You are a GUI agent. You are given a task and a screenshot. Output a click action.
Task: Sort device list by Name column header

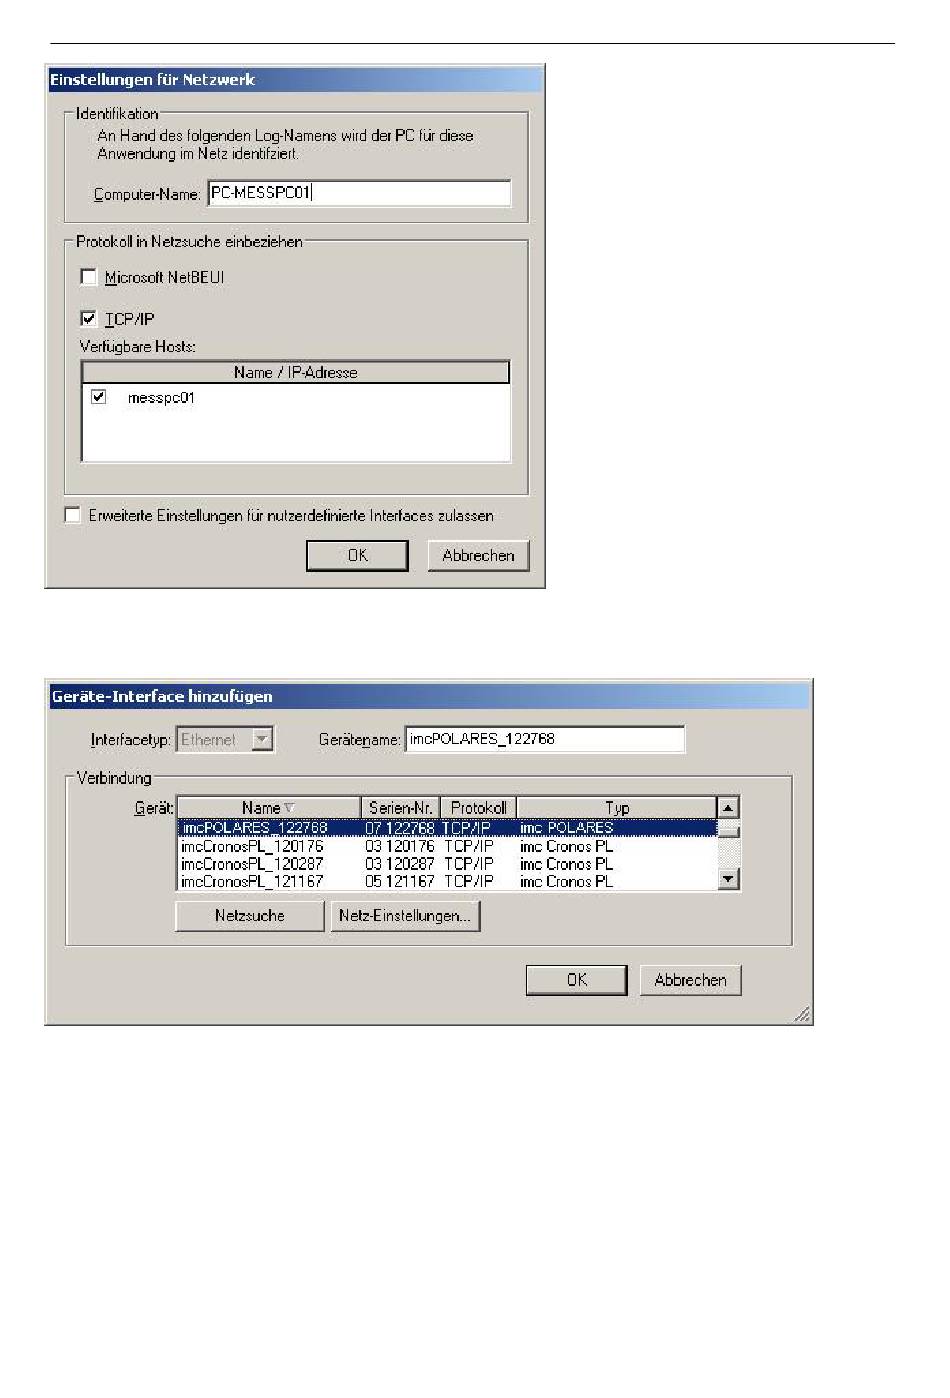pos(268,807)
